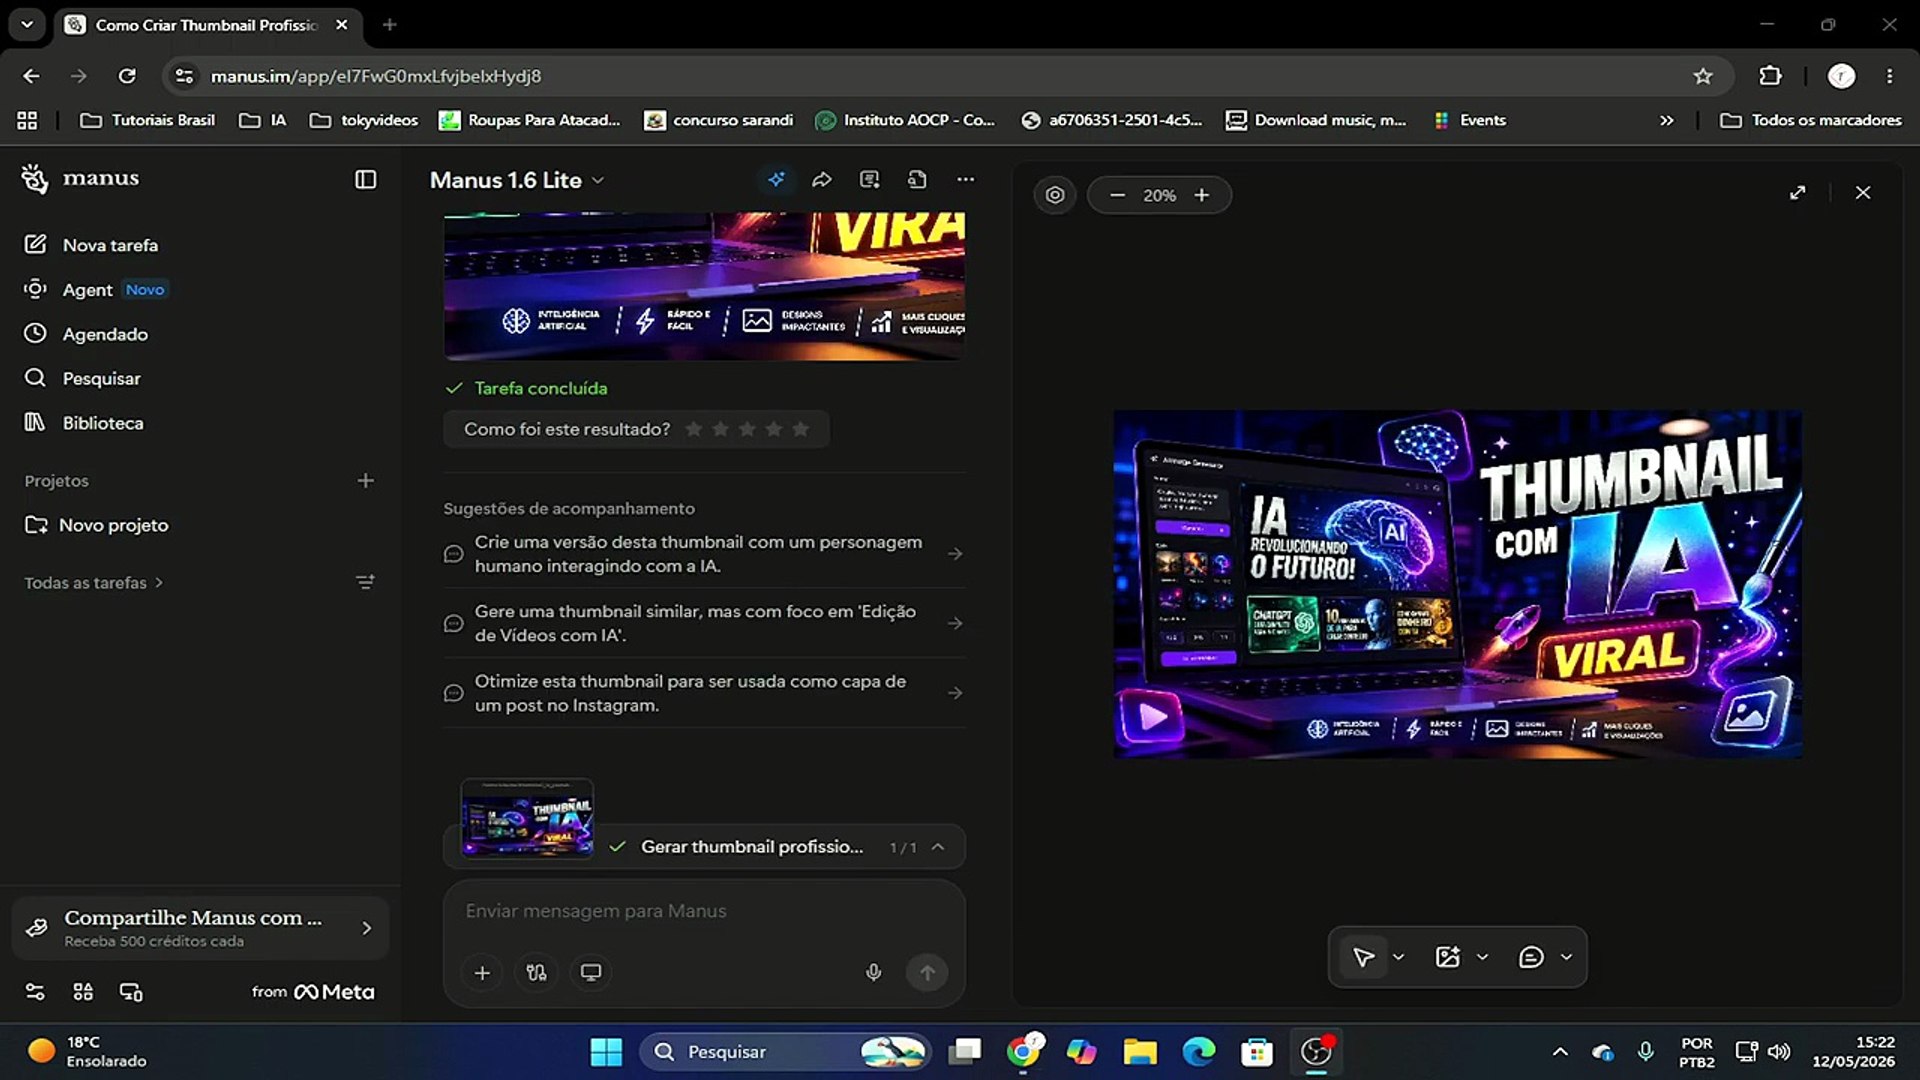Open Compartilhe Manus com banner
Image resolution: width=1920 pixels, height=1080 pixels.
tap(200, 927)
